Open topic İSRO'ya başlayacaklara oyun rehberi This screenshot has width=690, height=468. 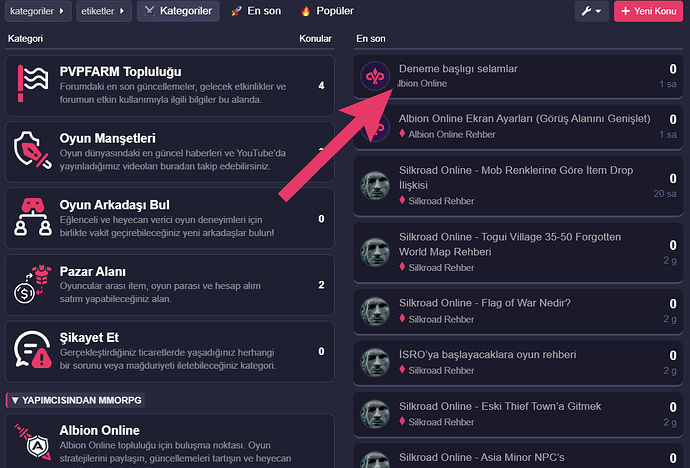487,355
